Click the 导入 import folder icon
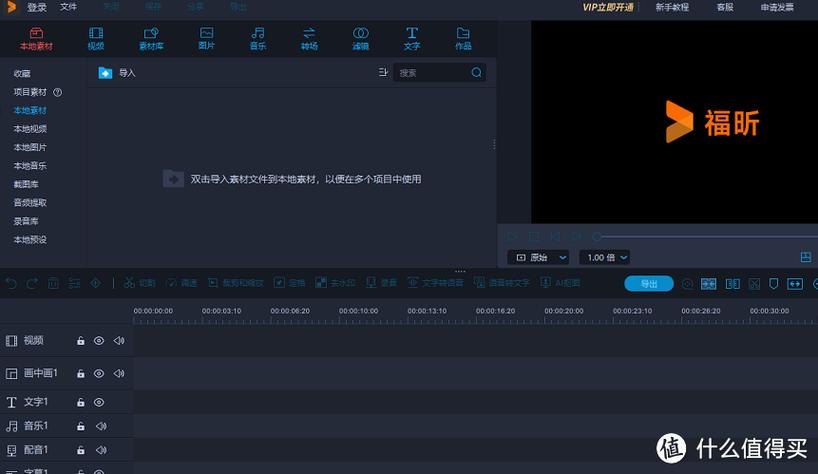The height and width of the screenshot is (474, 818). [105, 73]
